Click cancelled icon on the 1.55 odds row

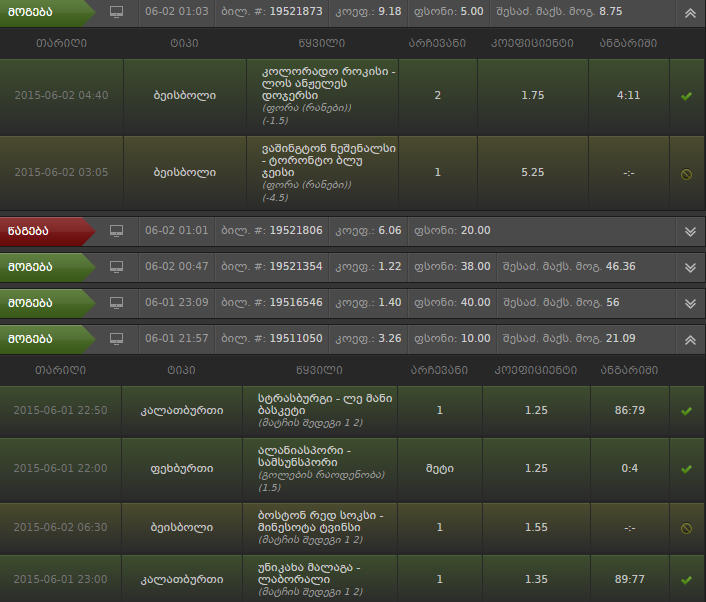[x=686, y=528]
